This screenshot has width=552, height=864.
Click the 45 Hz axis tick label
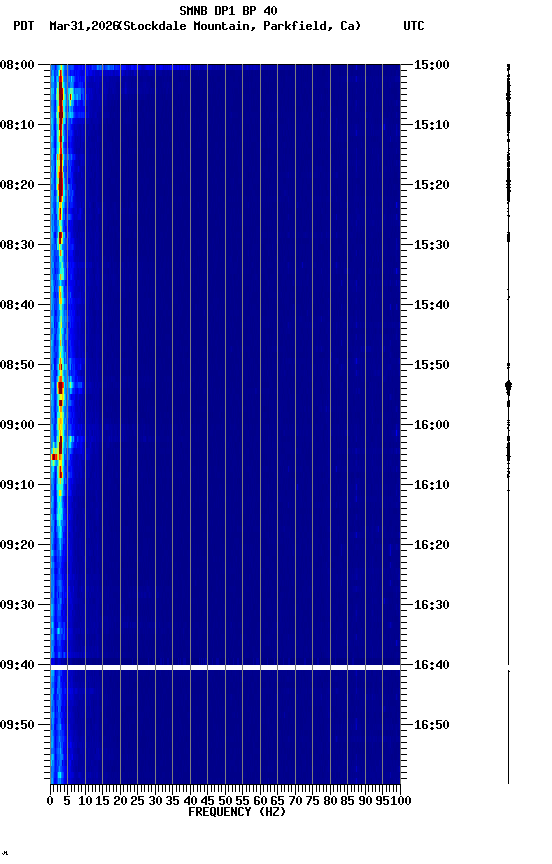pyautogui.click(x=207, y=802)
